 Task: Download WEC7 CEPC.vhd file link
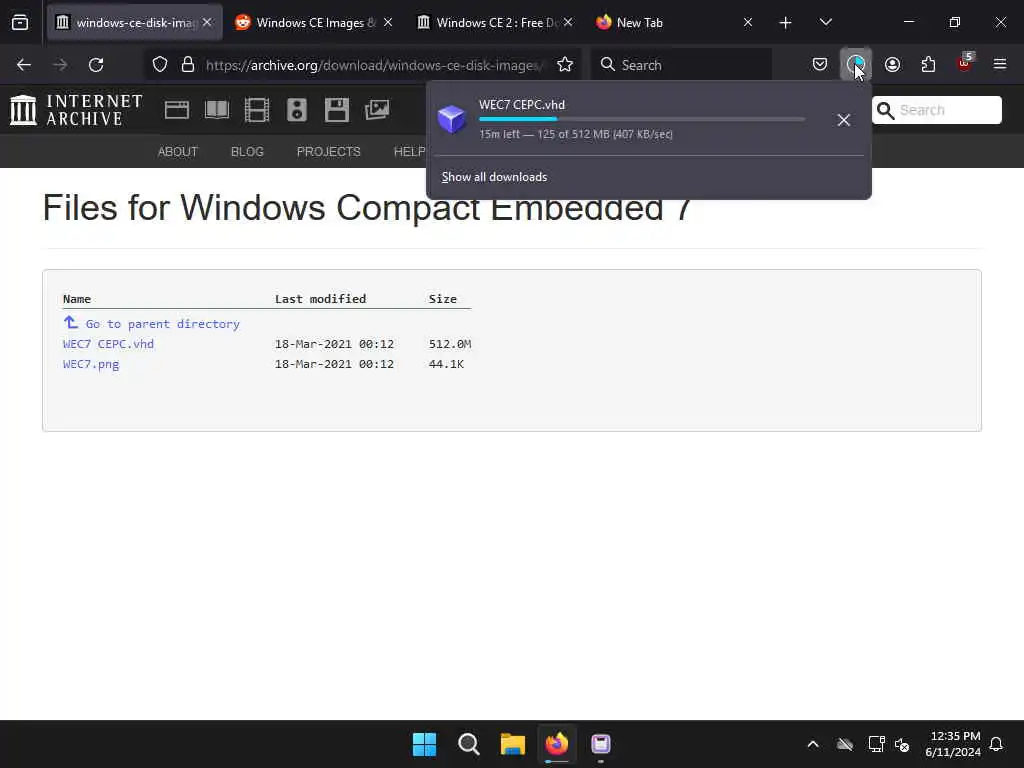pos(108,344)
